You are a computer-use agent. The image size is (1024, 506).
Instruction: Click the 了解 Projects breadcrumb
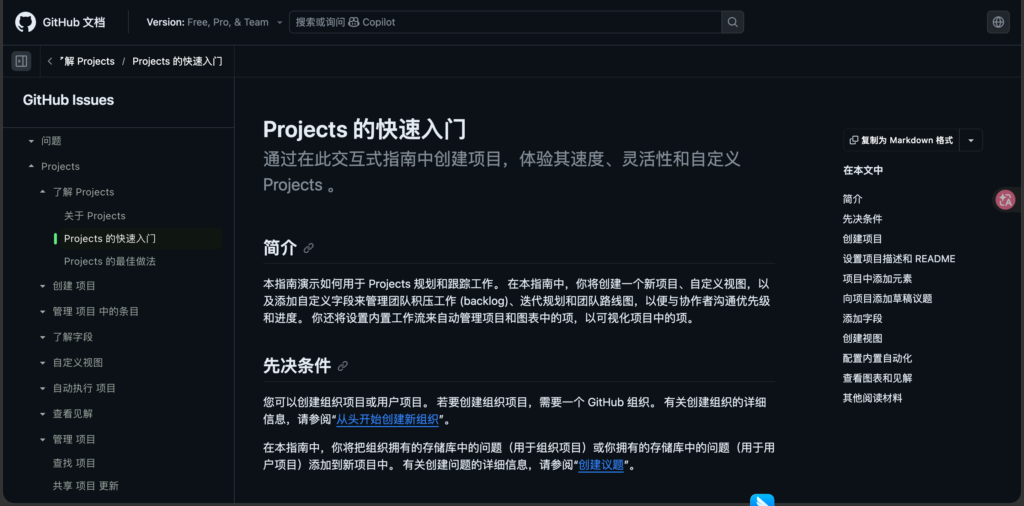(87, 61)
